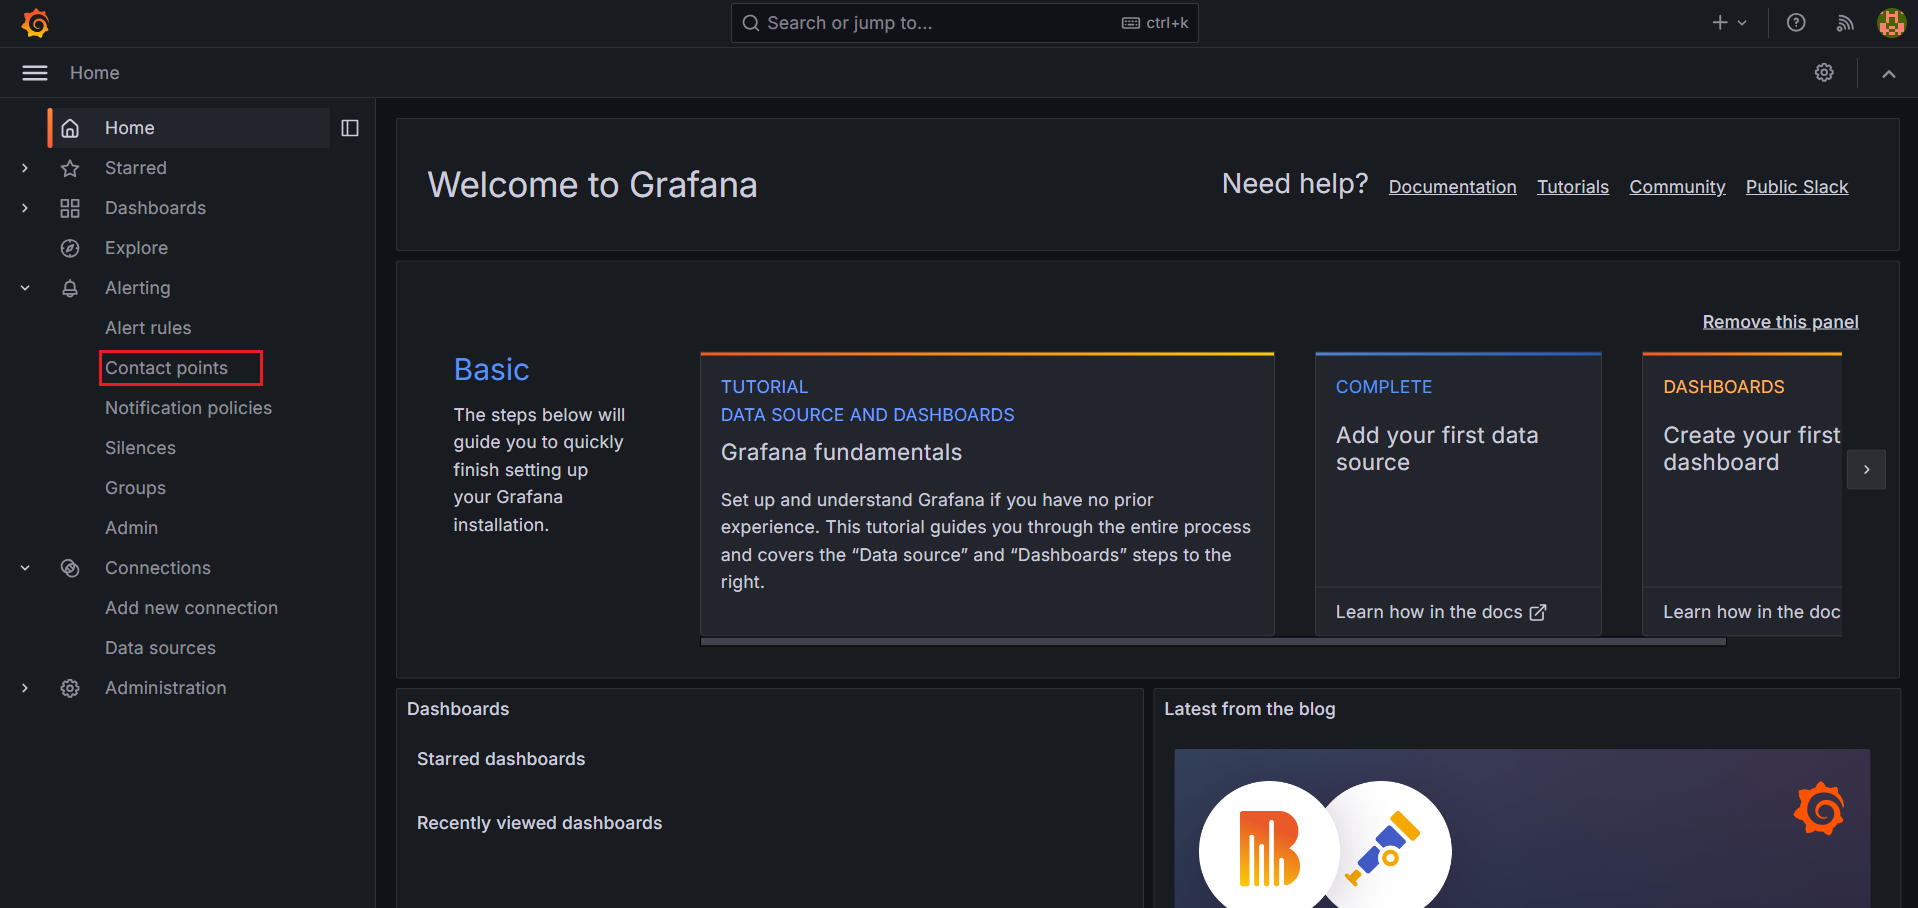
Task: Open the Documentation link
Action: [1452, 186]
